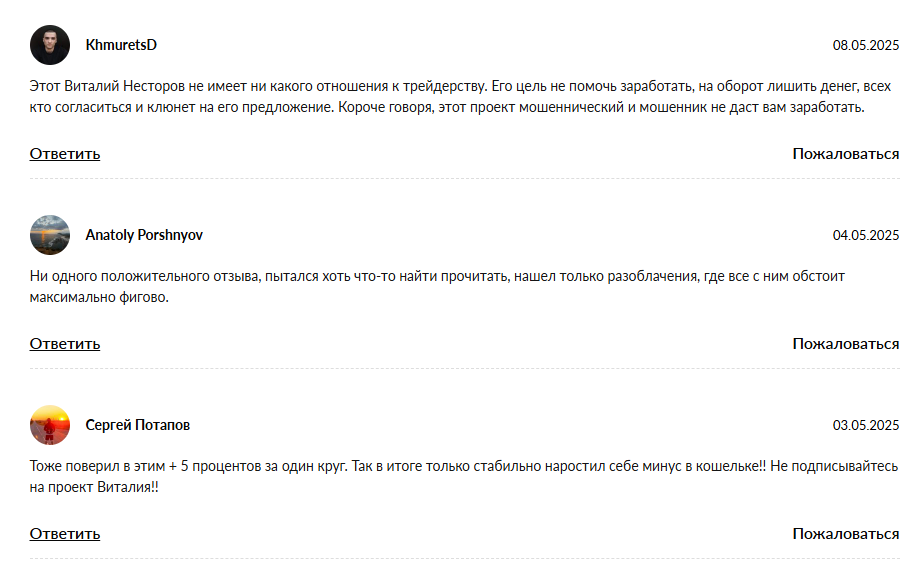
Task: Click the text 'на проект Виталия!!'
Action: [94, 487]
